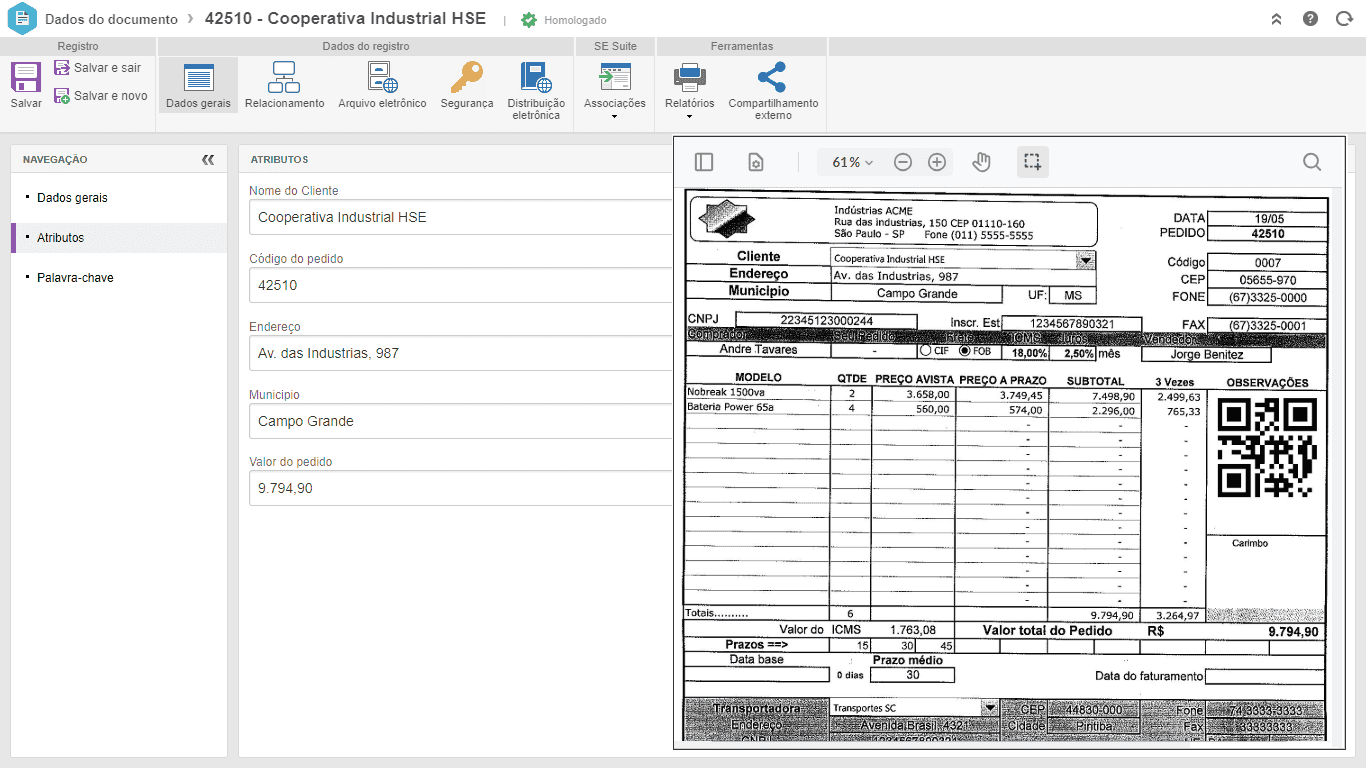1366x768 pixels.
Task: Click the QR code in Observações
Action: (1267, 448)
